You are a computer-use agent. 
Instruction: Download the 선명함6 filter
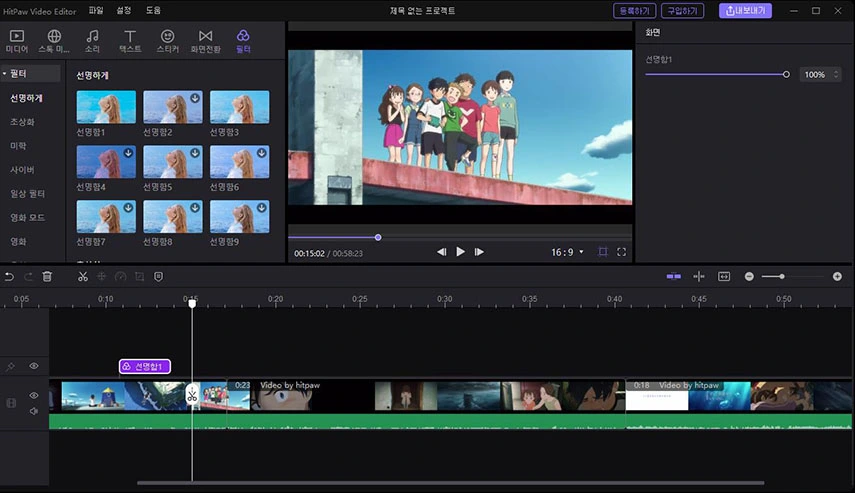[262, 153]
